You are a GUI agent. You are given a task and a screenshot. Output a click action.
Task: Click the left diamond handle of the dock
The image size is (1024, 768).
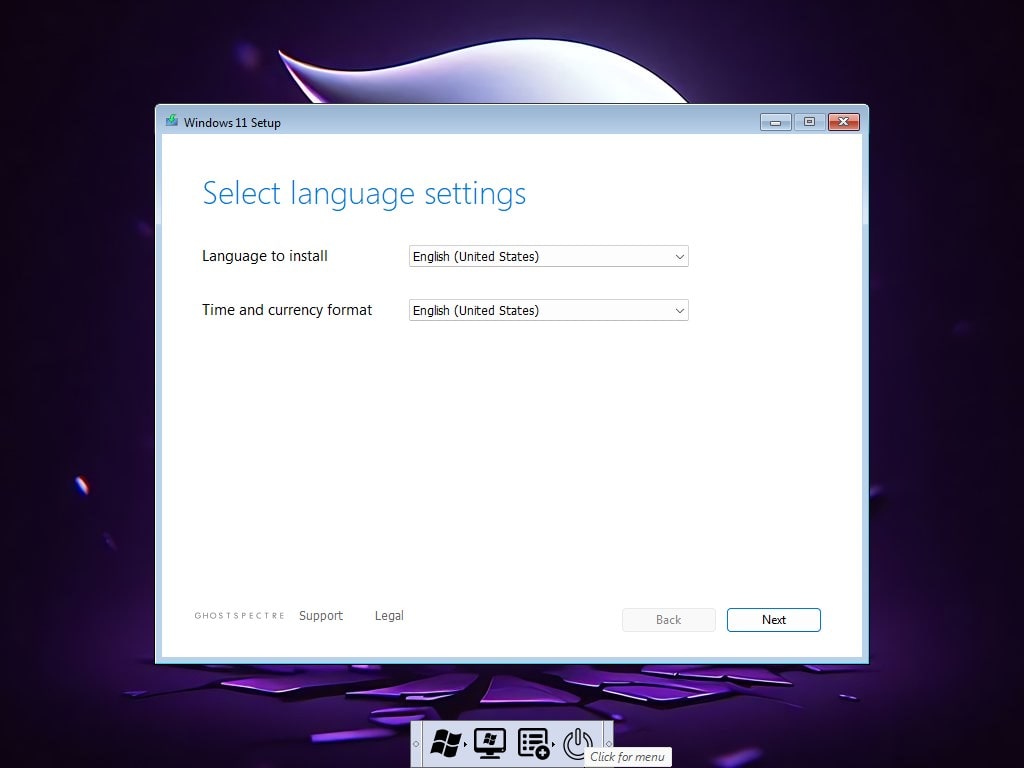416,744
